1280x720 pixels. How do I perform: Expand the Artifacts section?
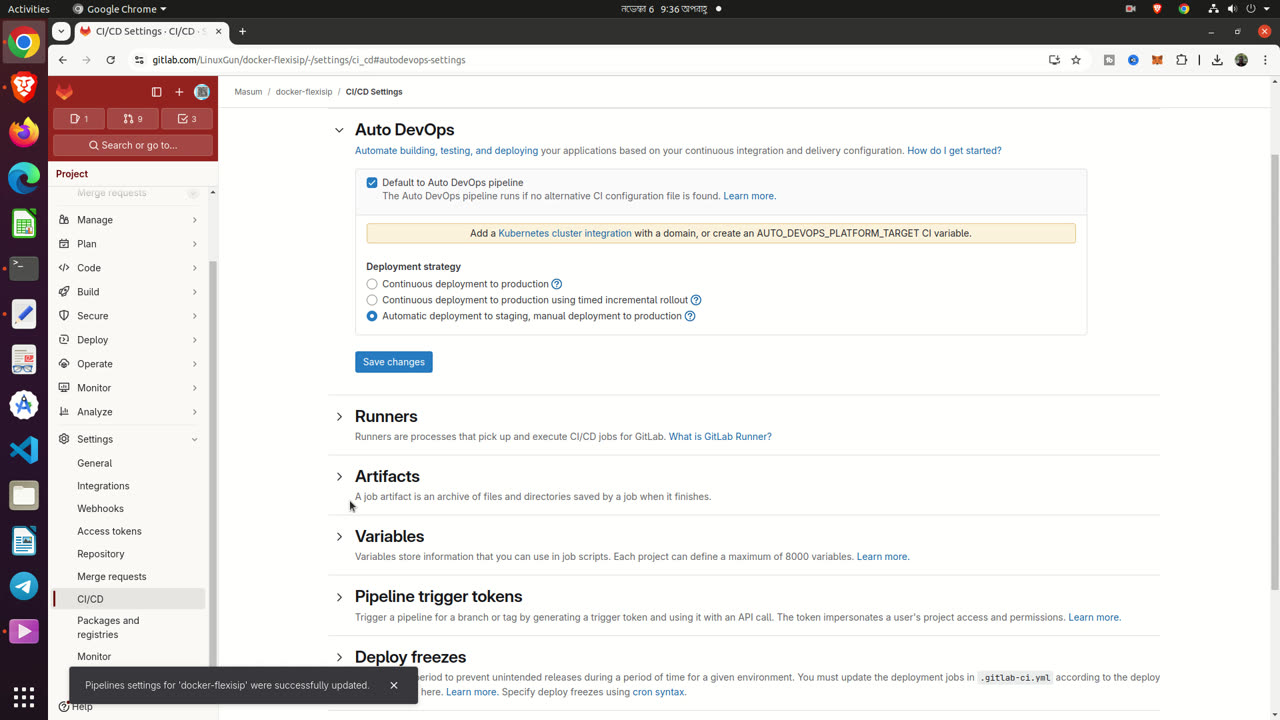coord(339,477)
